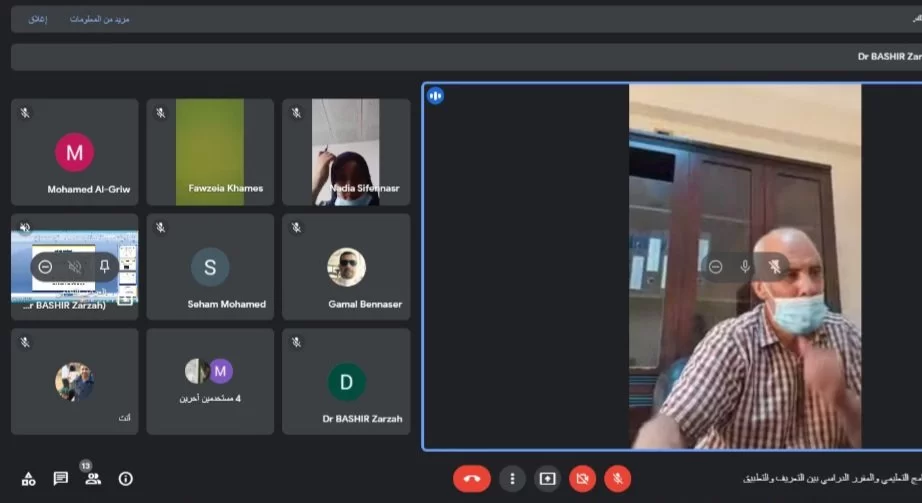Pin the BASHIR Zarzah presentation tile
Screen dimensions: 922x503
coord(104,267)
